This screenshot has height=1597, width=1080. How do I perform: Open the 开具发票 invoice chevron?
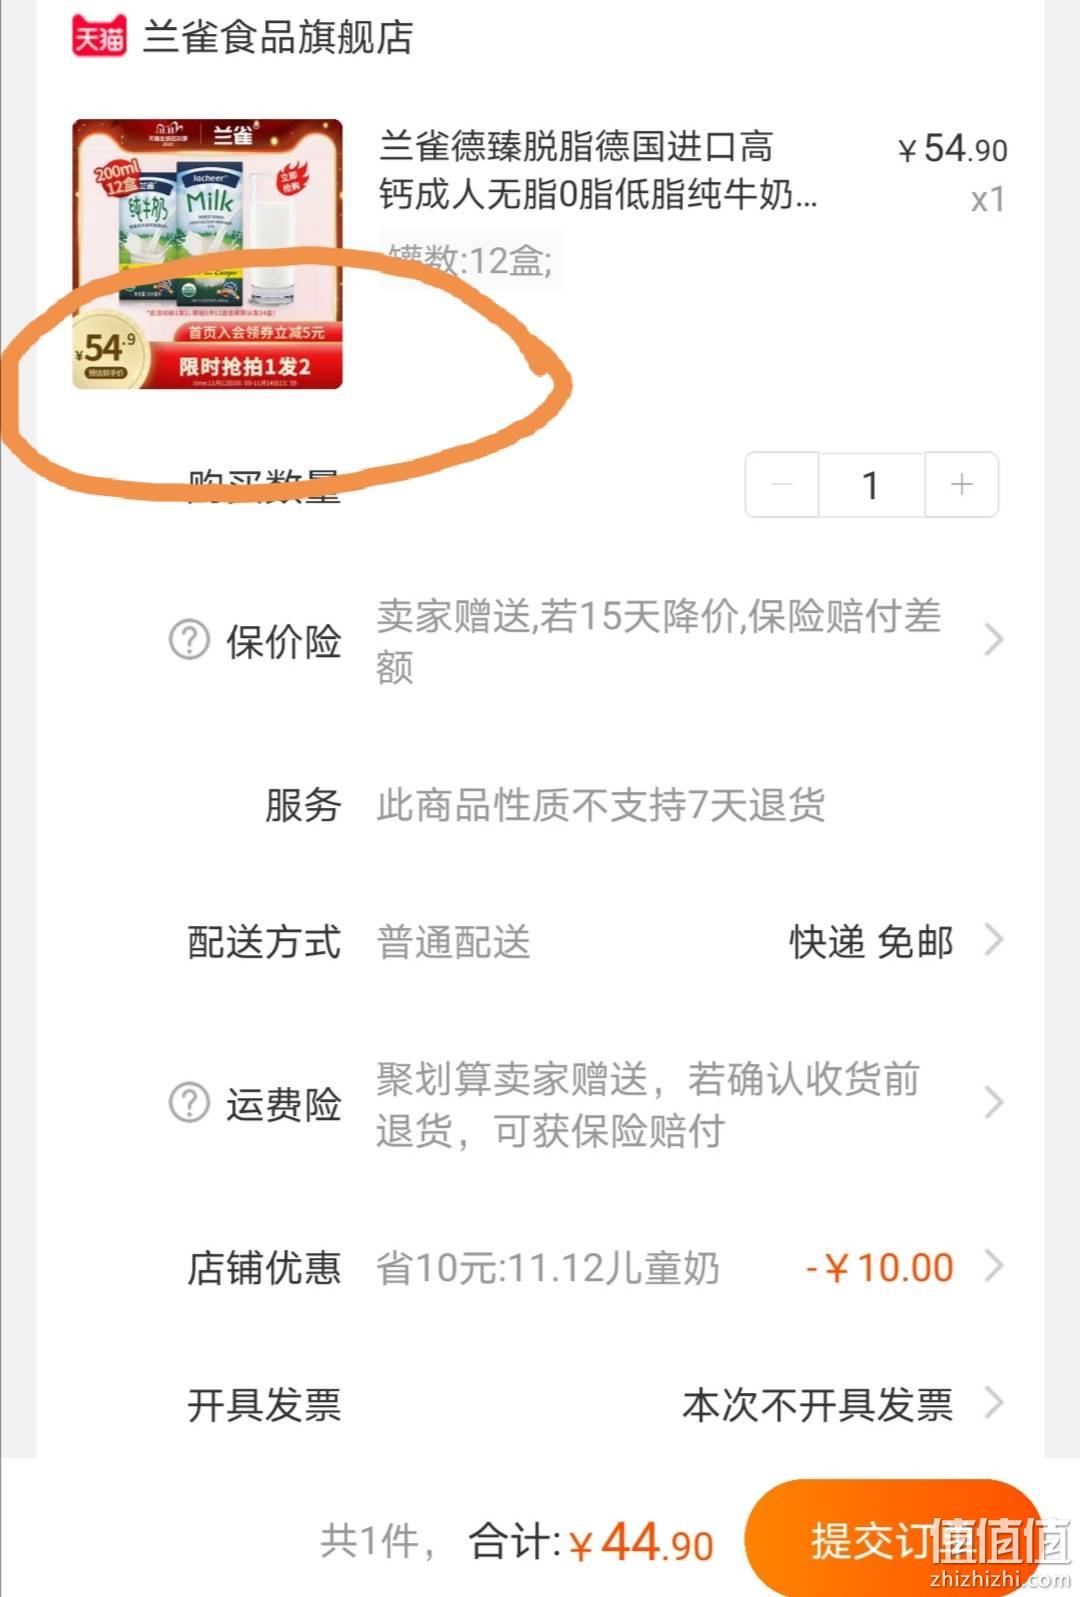tap(993, 1403)
